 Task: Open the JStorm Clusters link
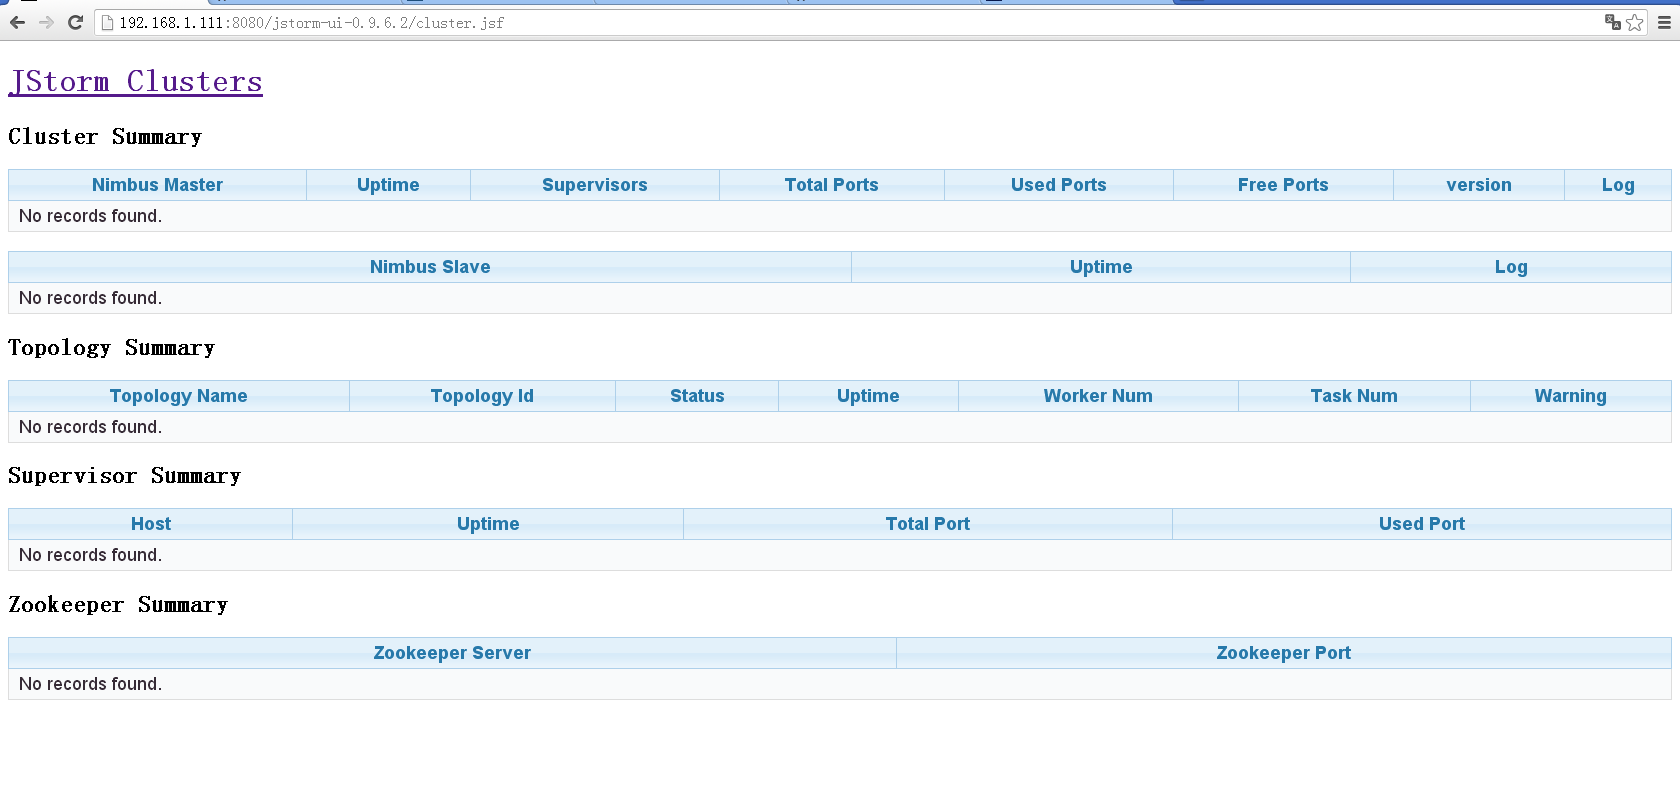click(x=136, y=81)
